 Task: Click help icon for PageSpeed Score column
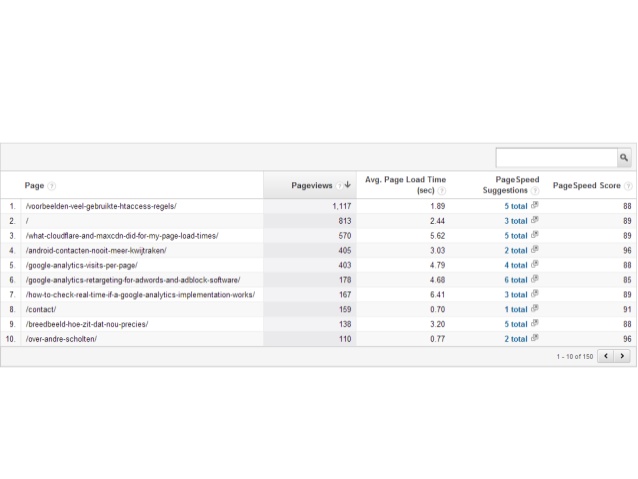click(628, 185)
